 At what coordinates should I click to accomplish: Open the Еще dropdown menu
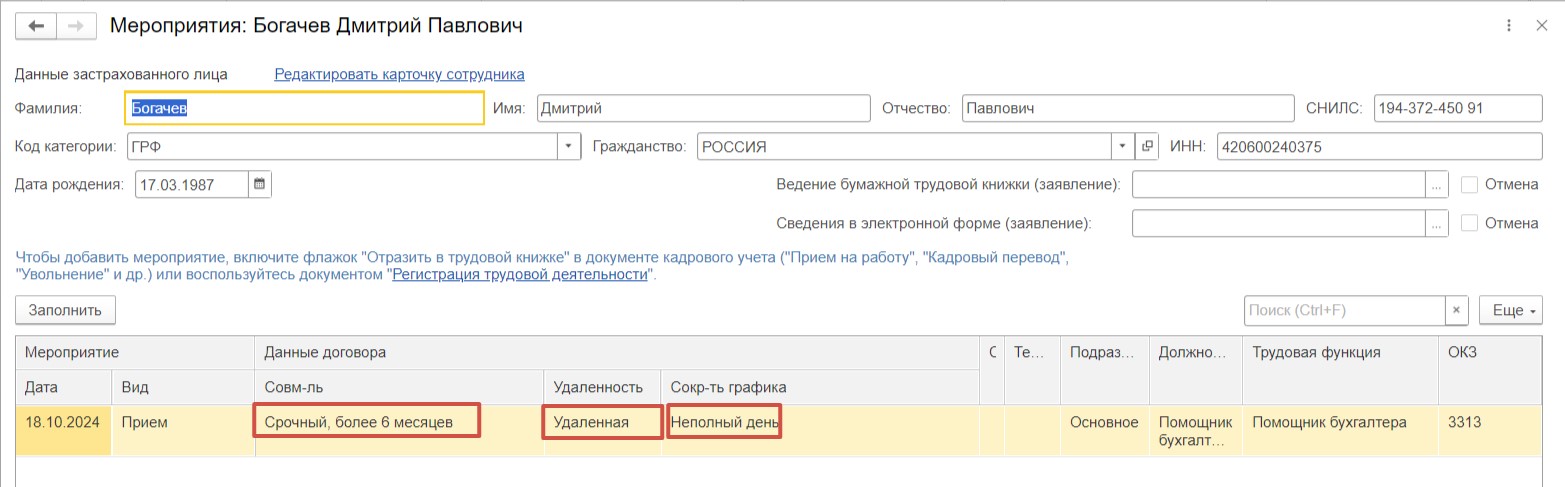[1510, 310]
